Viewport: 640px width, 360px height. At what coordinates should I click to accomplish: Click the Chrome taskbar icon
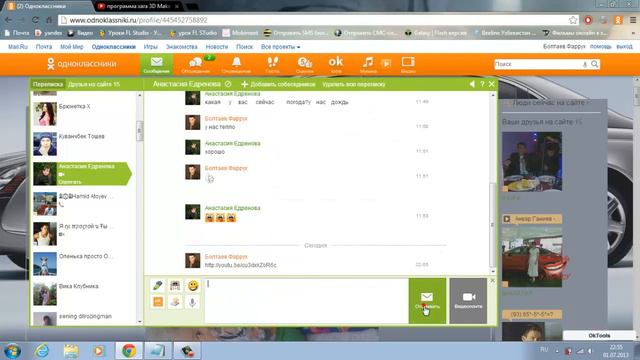click(129, 351)
